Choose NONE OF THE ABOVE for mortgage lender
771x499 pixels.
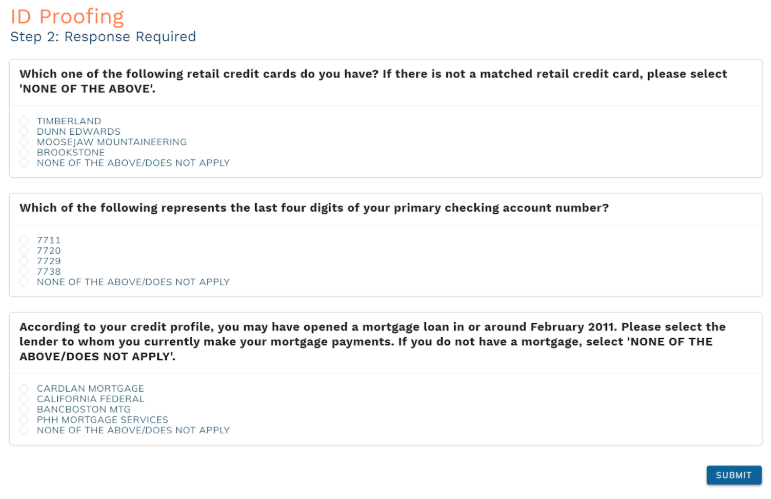coord(24,430)
